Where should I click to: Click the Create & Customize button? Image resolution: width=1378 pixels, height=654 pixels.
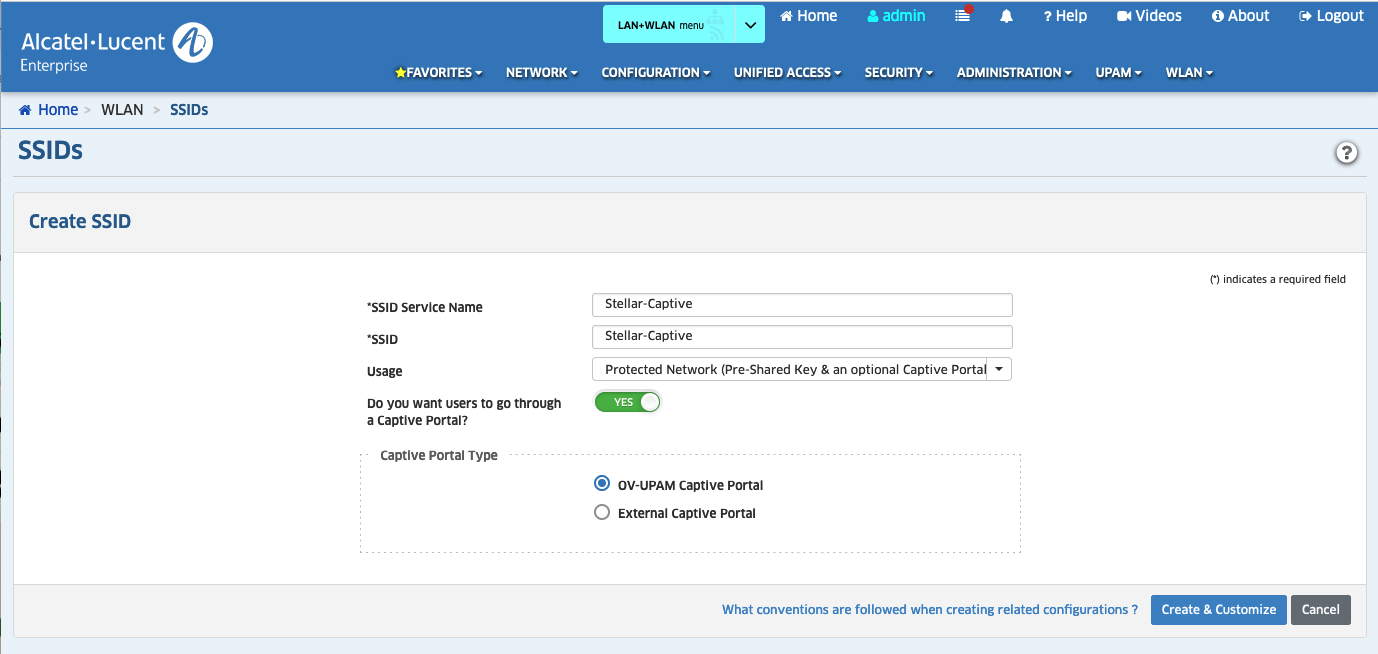tap(1218, 609)
